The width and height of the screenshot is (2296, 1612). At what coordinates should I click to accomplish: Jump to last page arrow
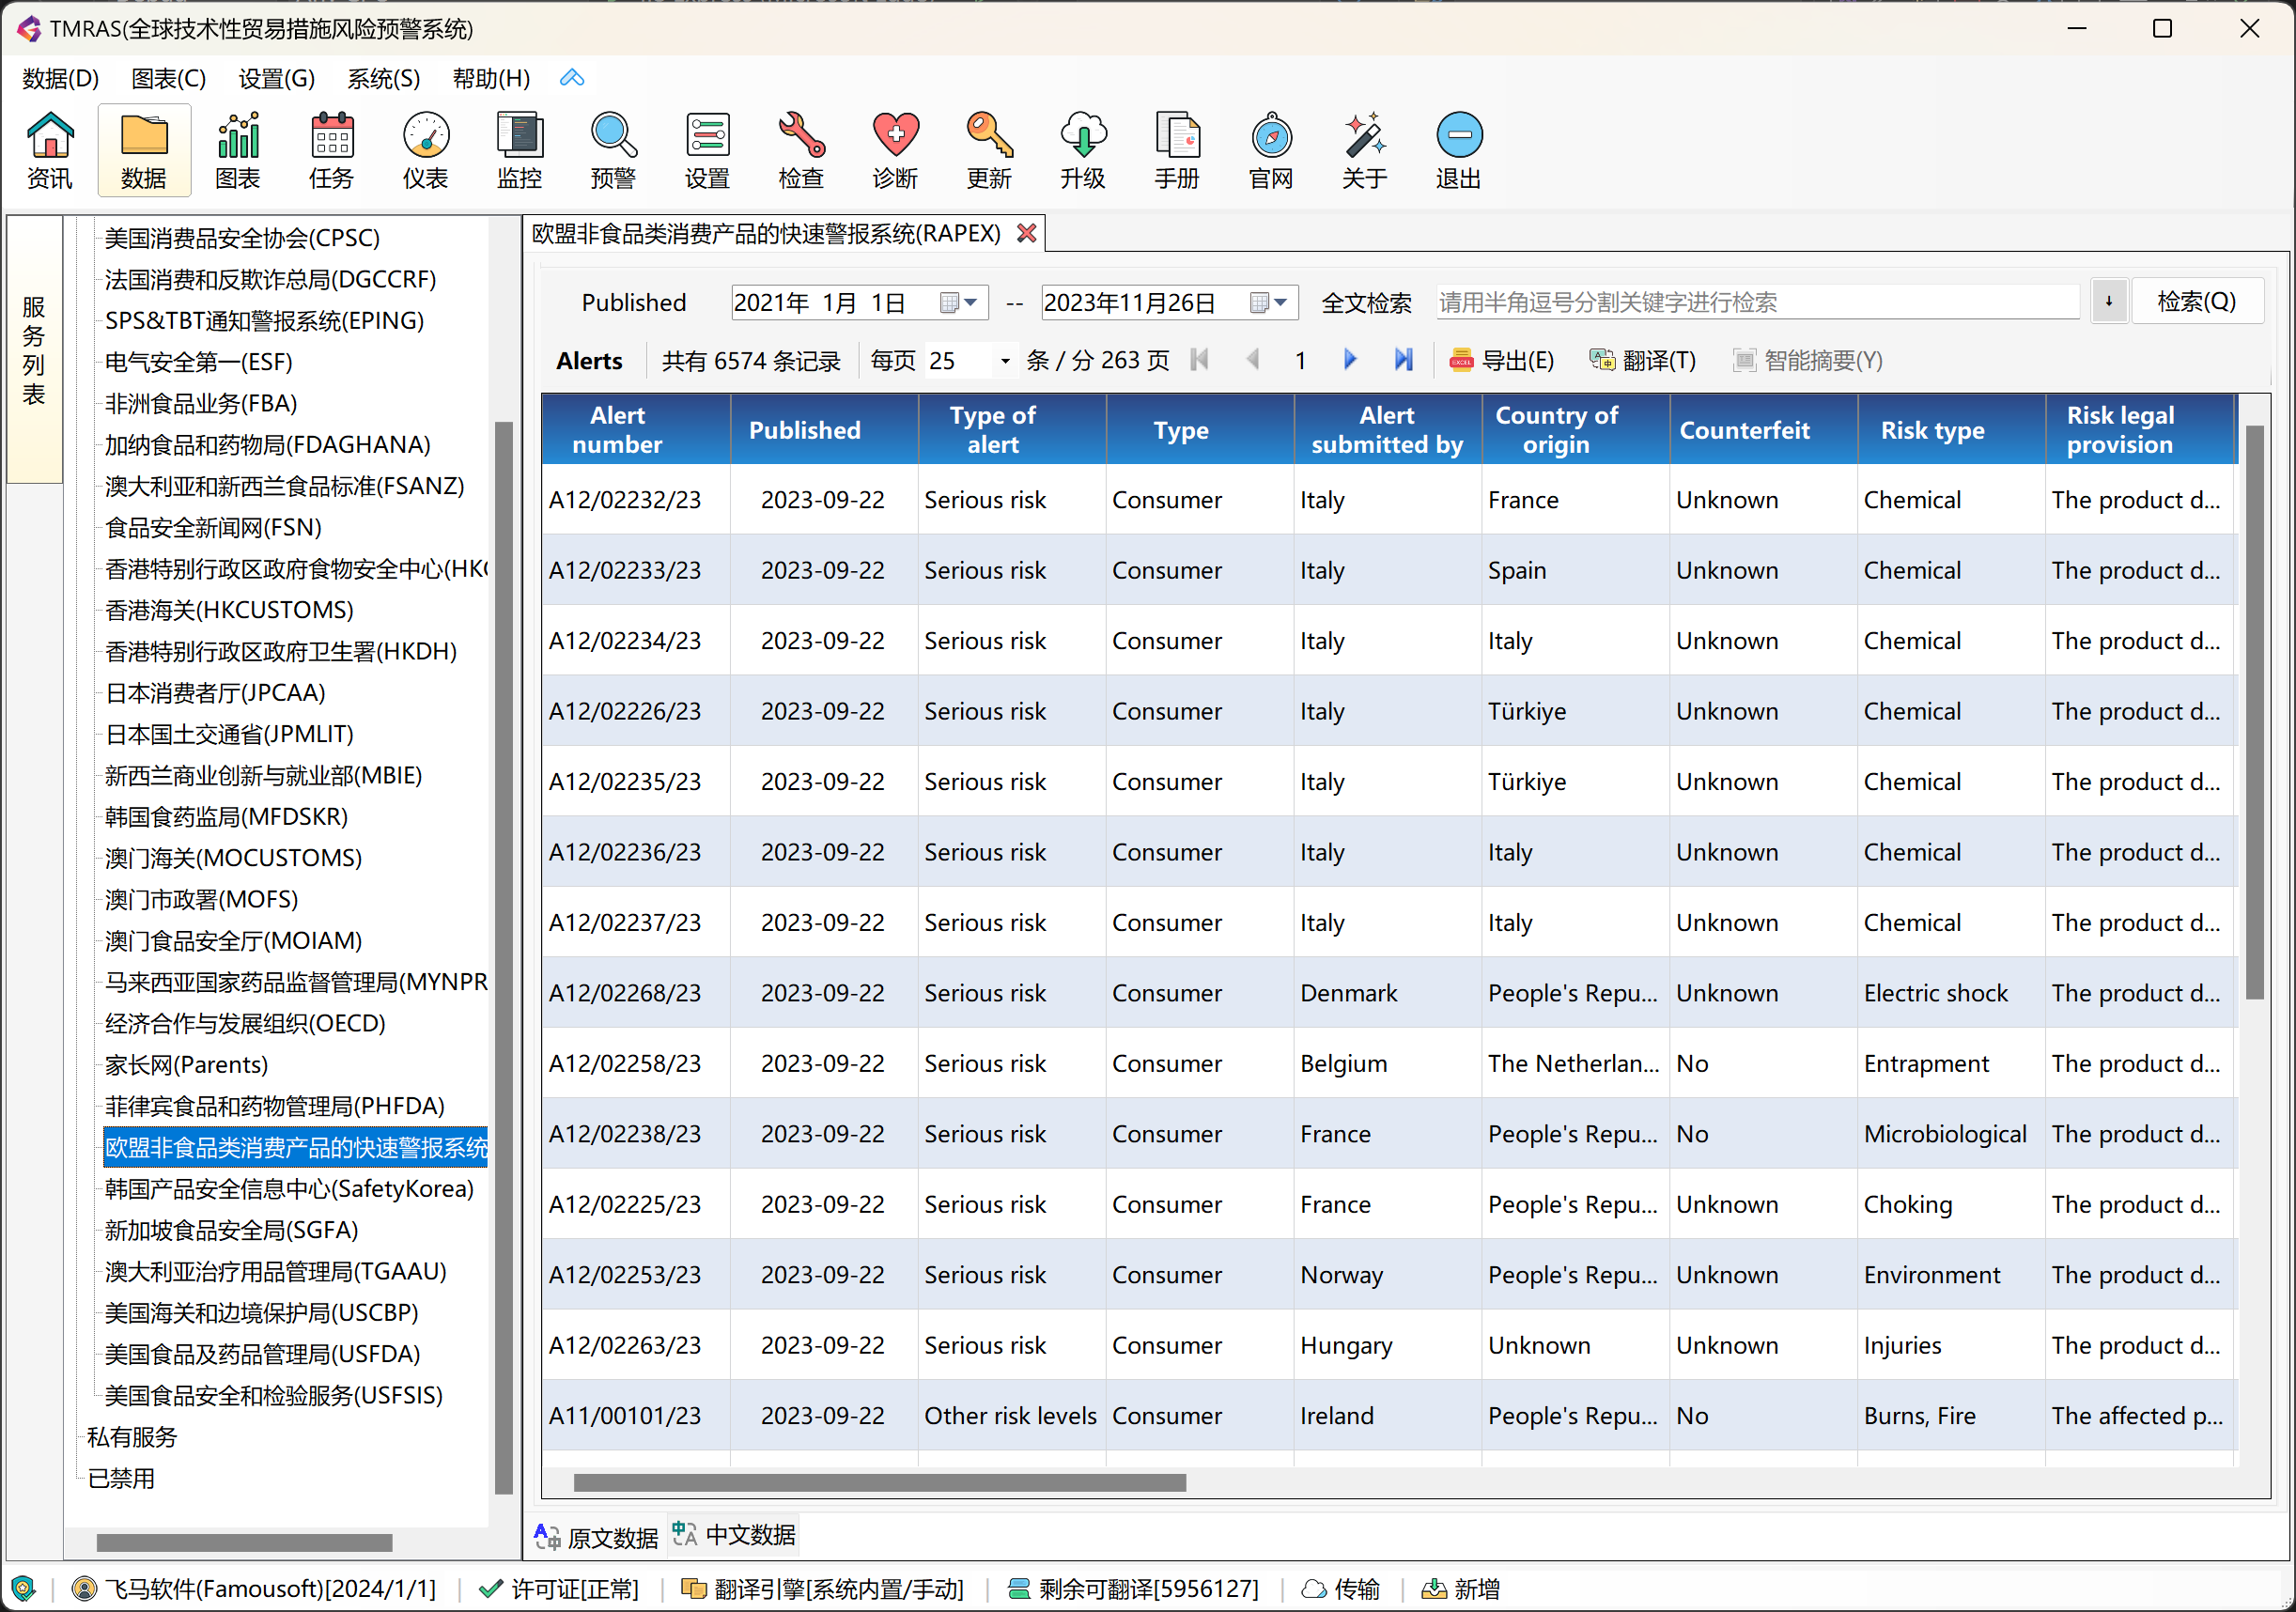(x=1403, y=360)
